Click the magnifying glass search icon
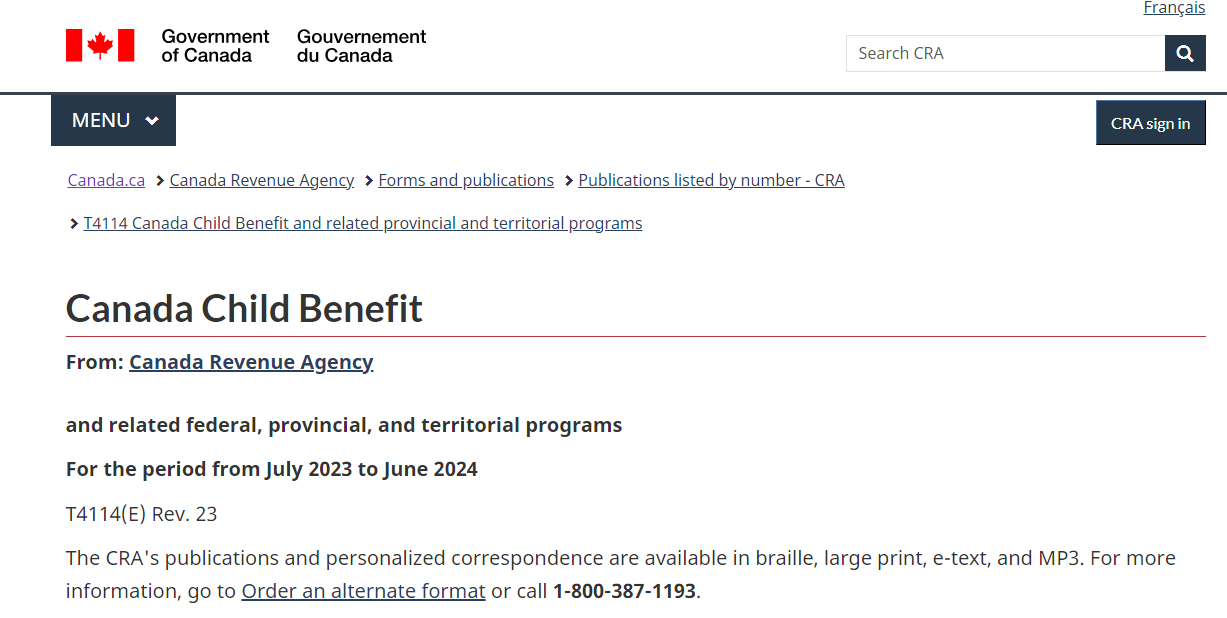 coord(1185,53)
